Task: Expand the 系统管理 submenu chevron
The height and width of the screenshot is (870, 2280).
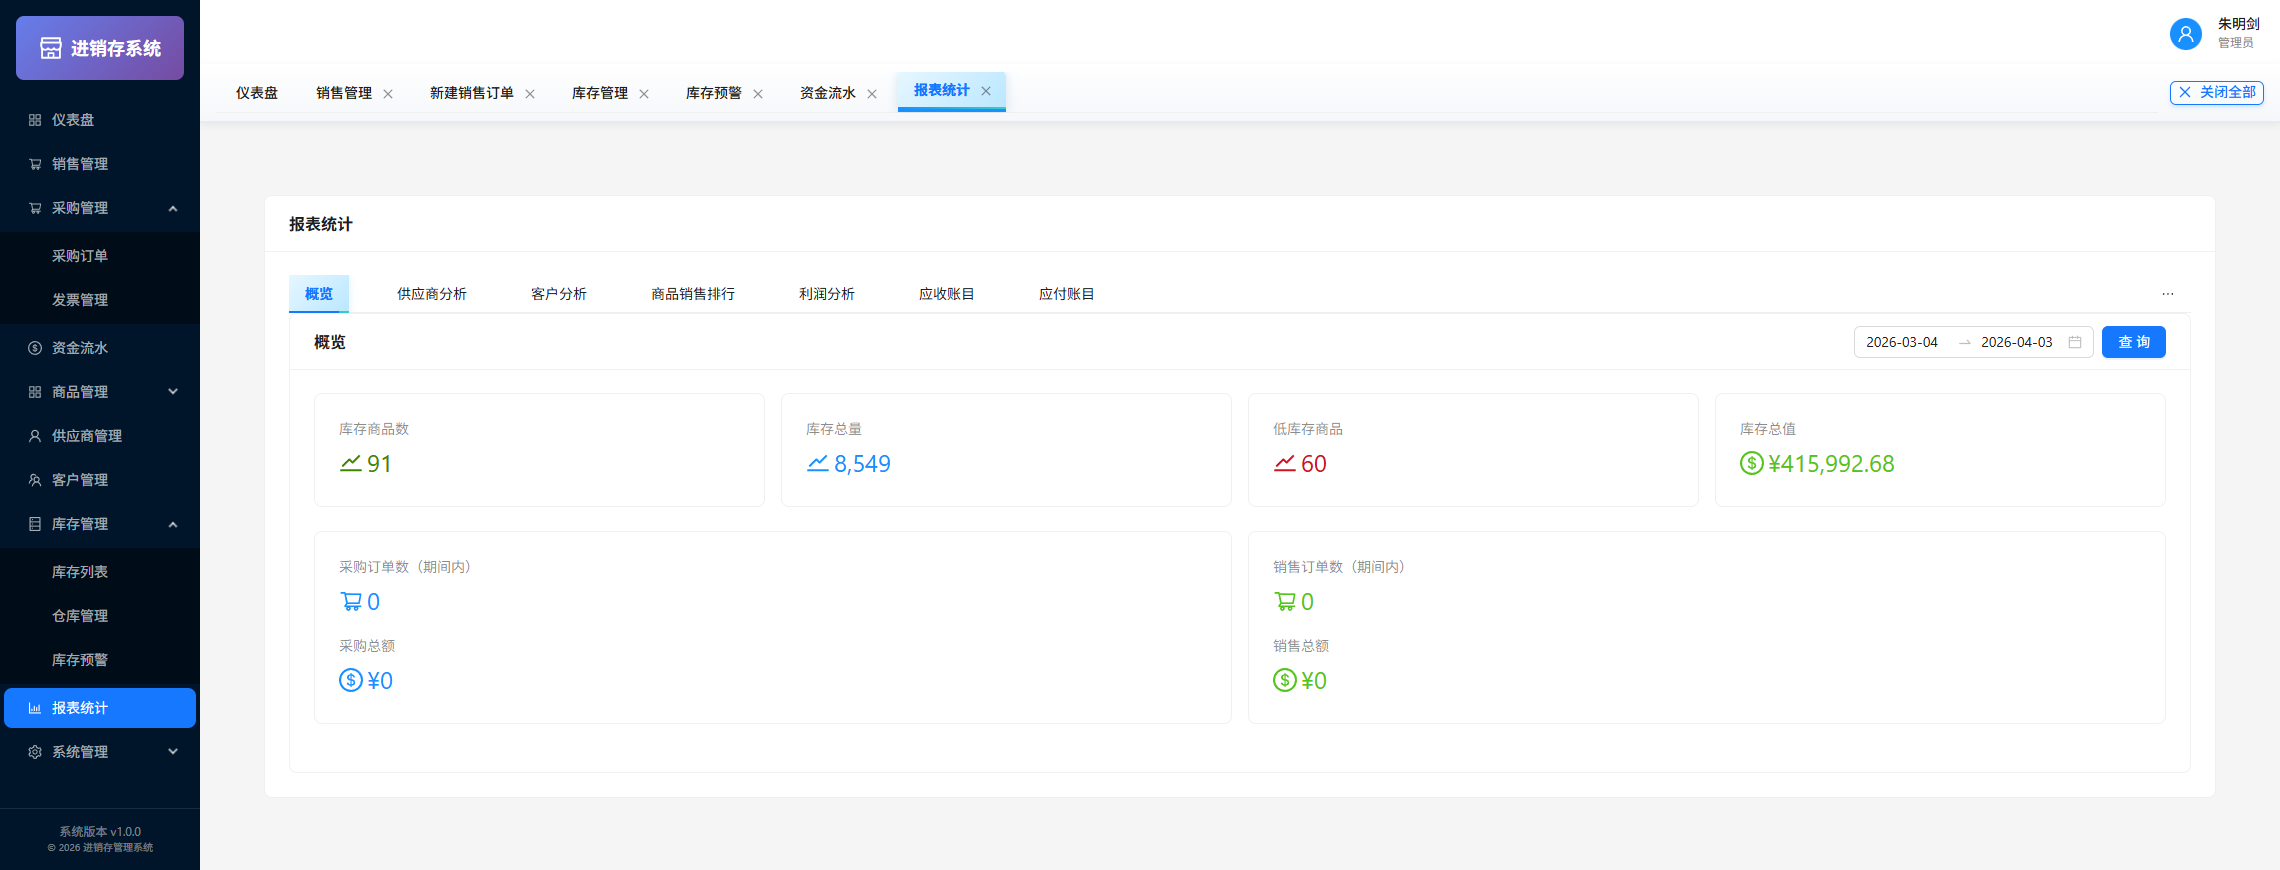Action: tap(173, 752)
